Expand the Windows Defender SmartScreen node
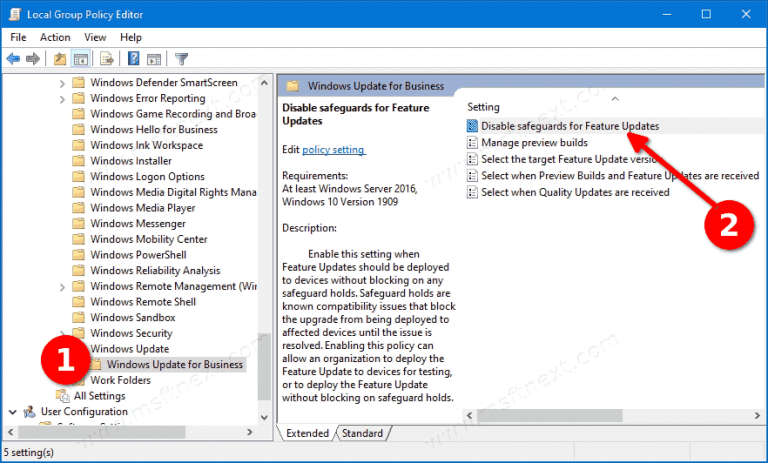The height and width of the screenshot is (463, 768). tap(62, 83)
